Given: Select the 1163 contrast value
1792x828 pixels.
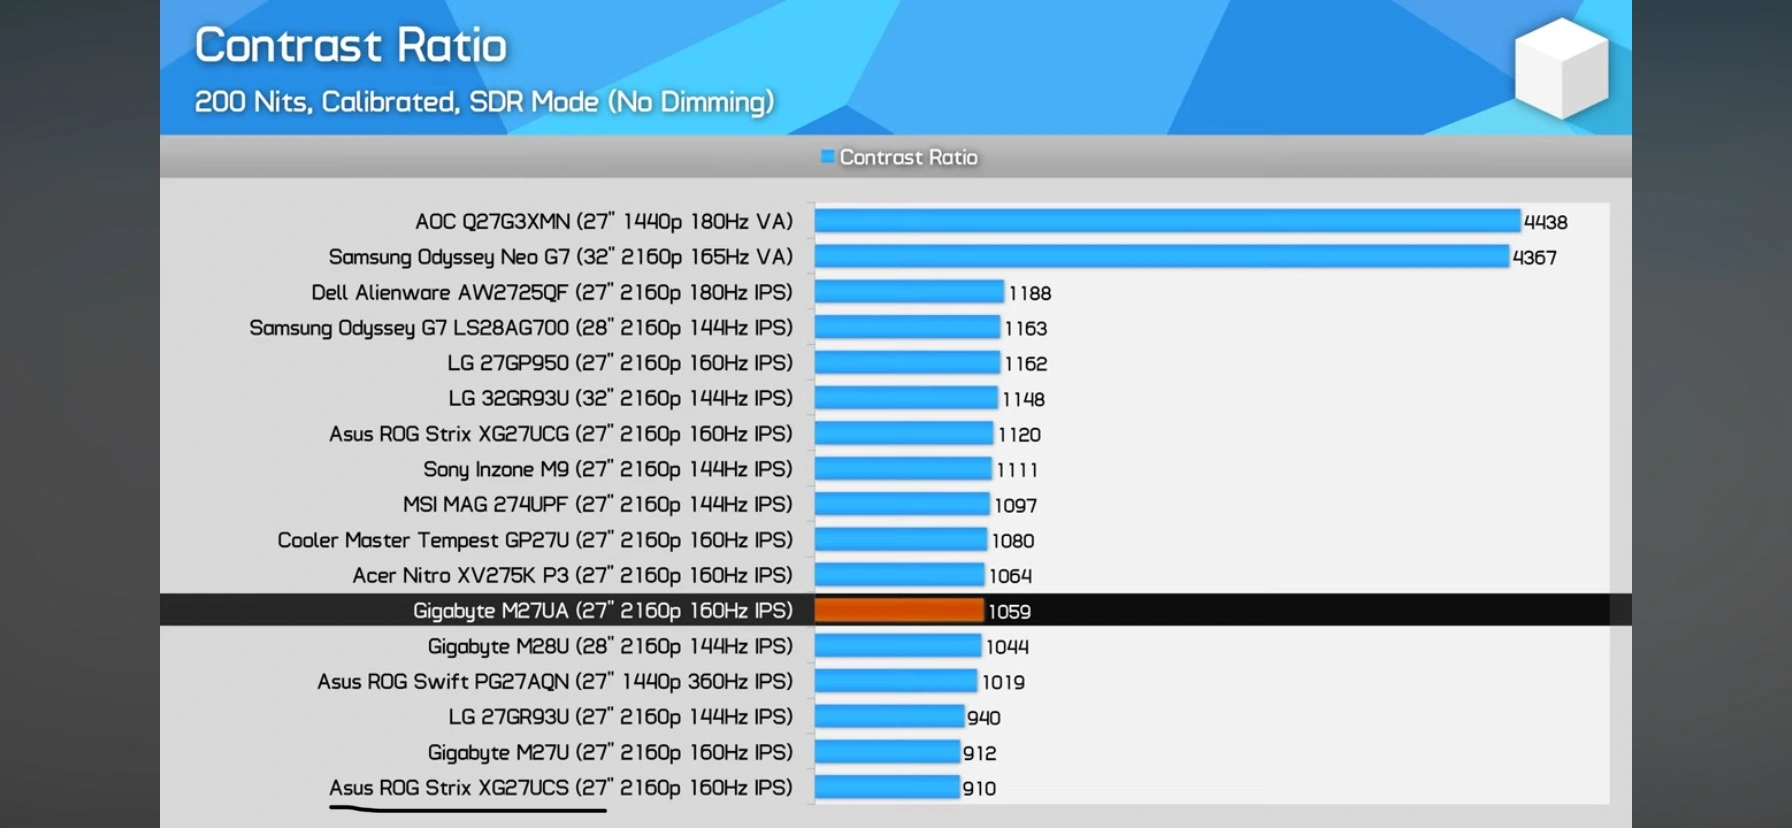Looking at the screenshot, I should click(1026, 328).
